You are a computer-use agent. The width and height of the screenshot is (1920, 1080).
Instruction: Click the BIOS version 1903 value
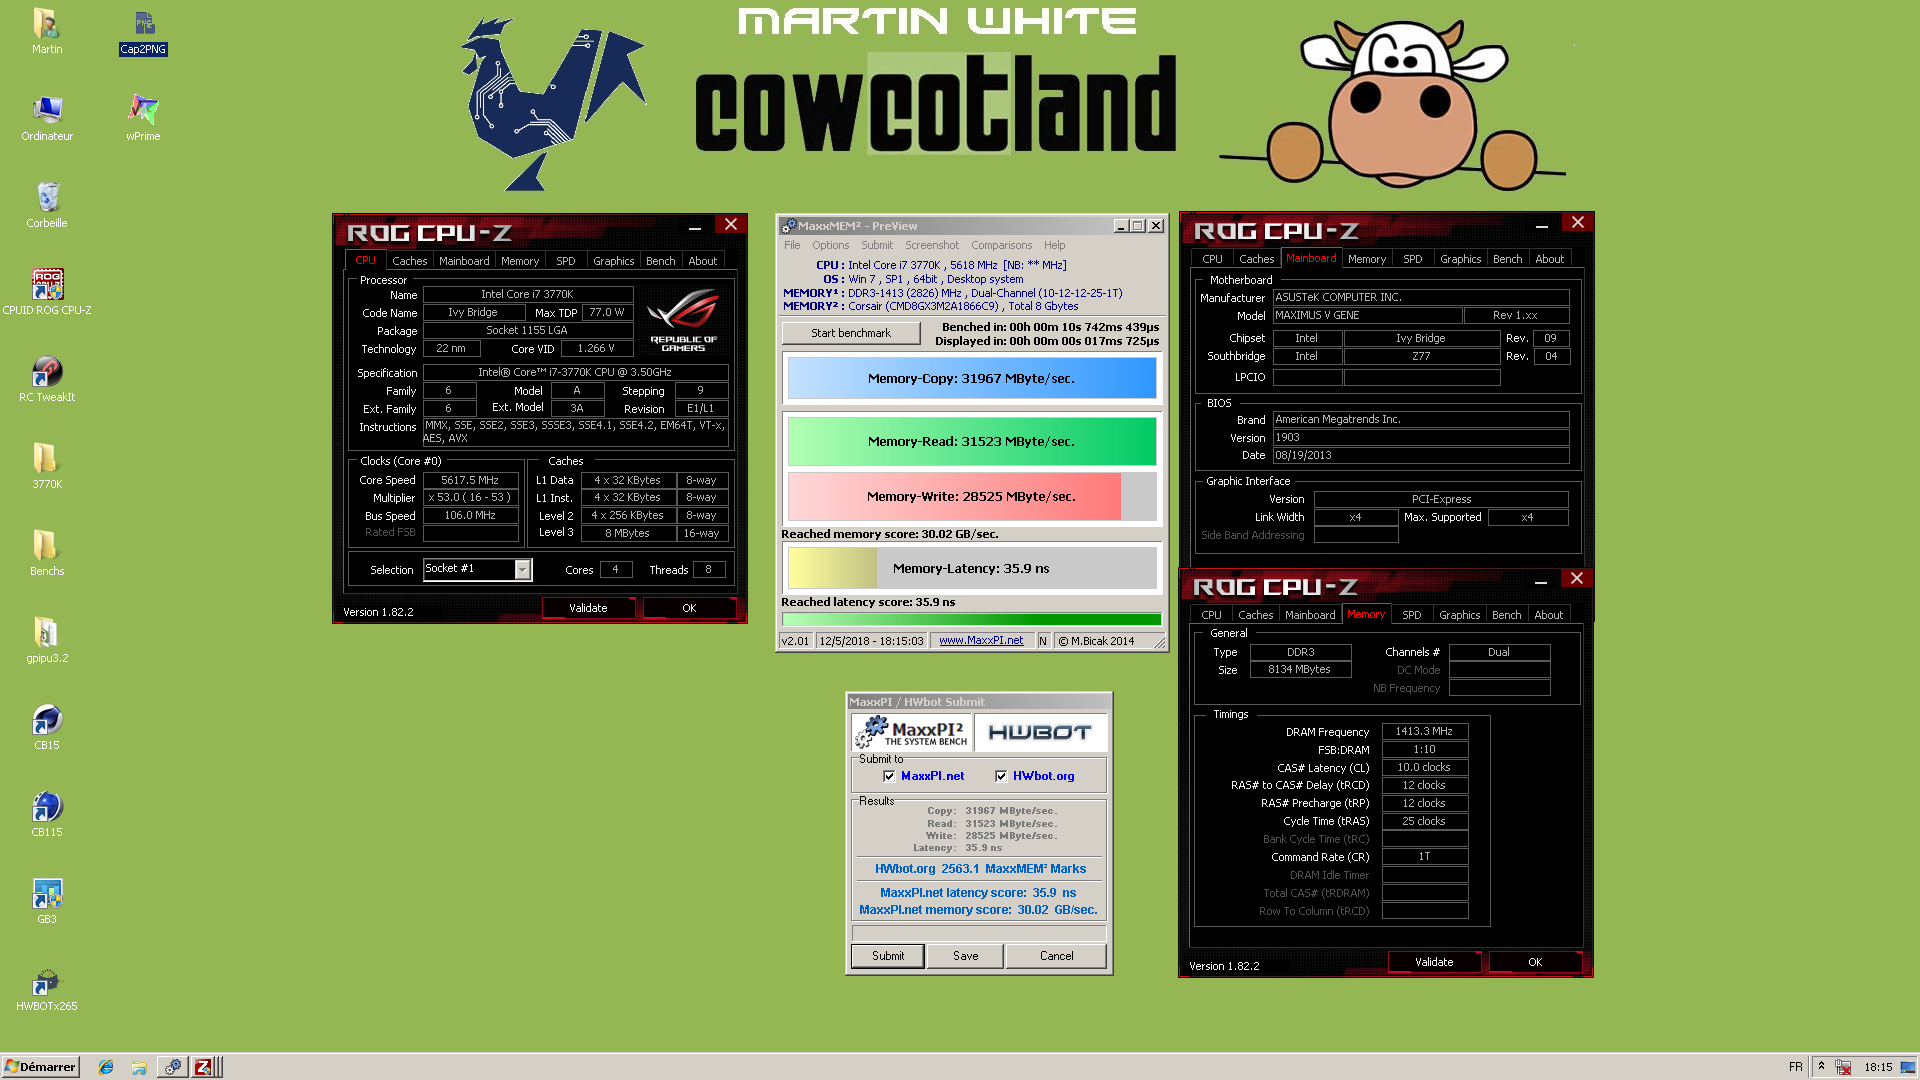click(1420, 438)
